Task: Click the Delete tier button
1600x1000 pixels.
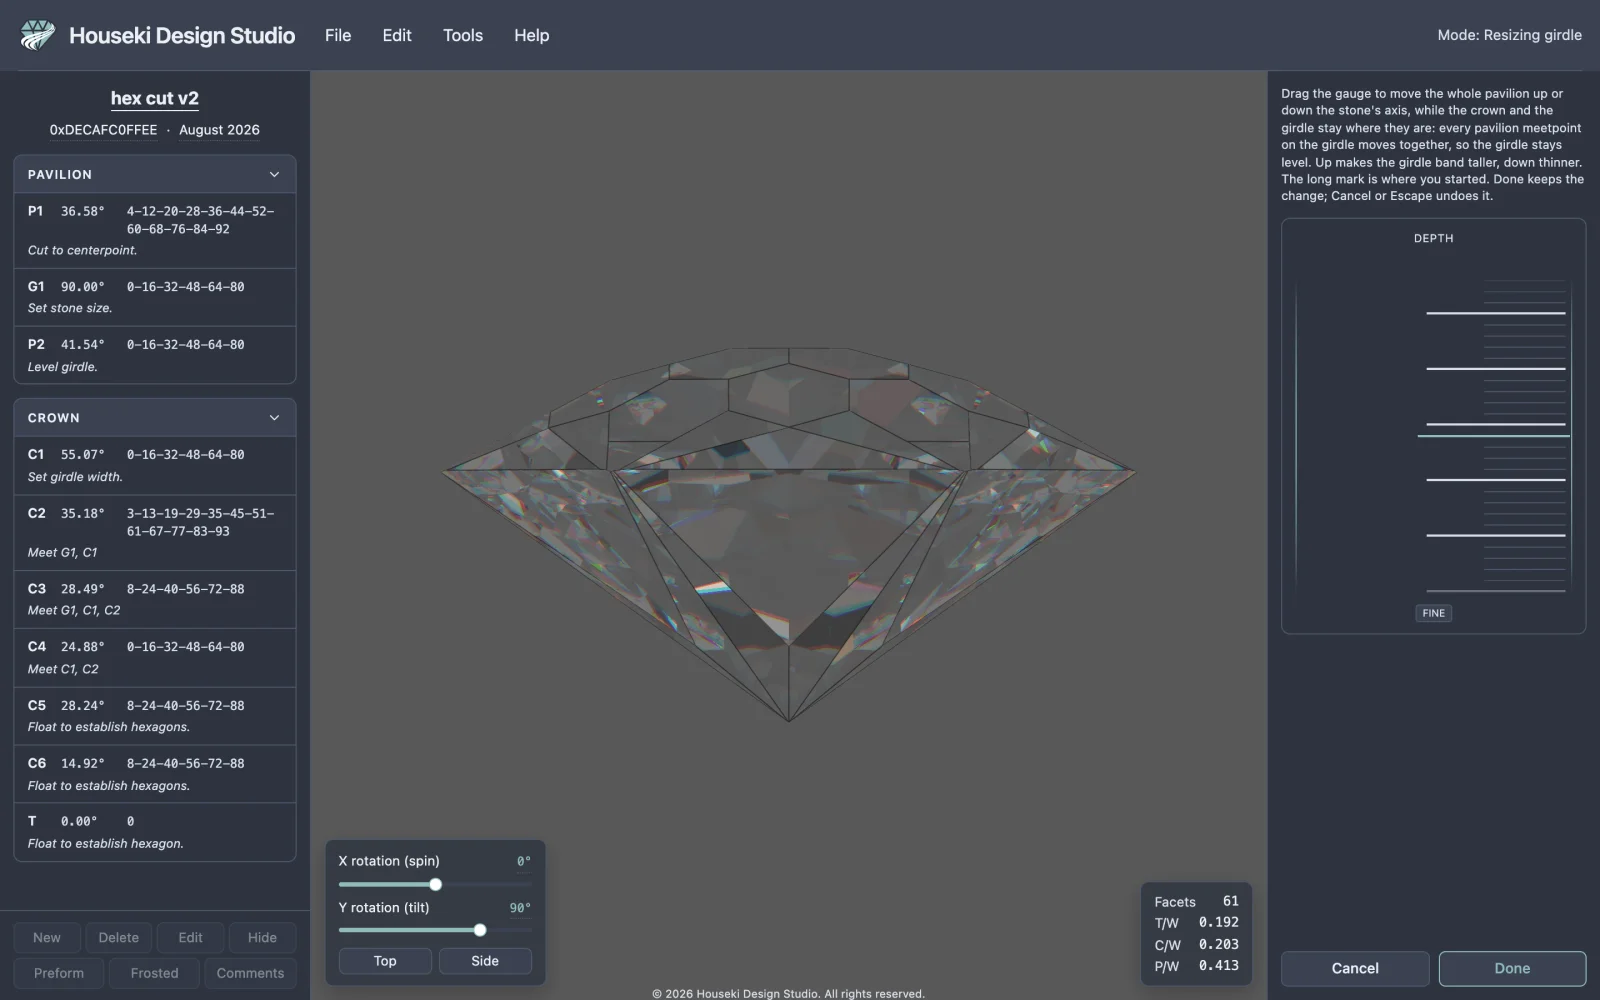Action: [119, 938]
